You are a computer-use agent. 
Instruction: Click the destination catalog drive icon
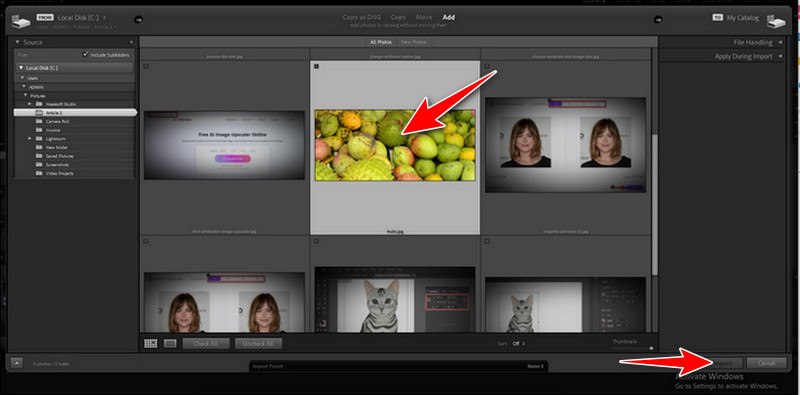[x=776, y=22]
